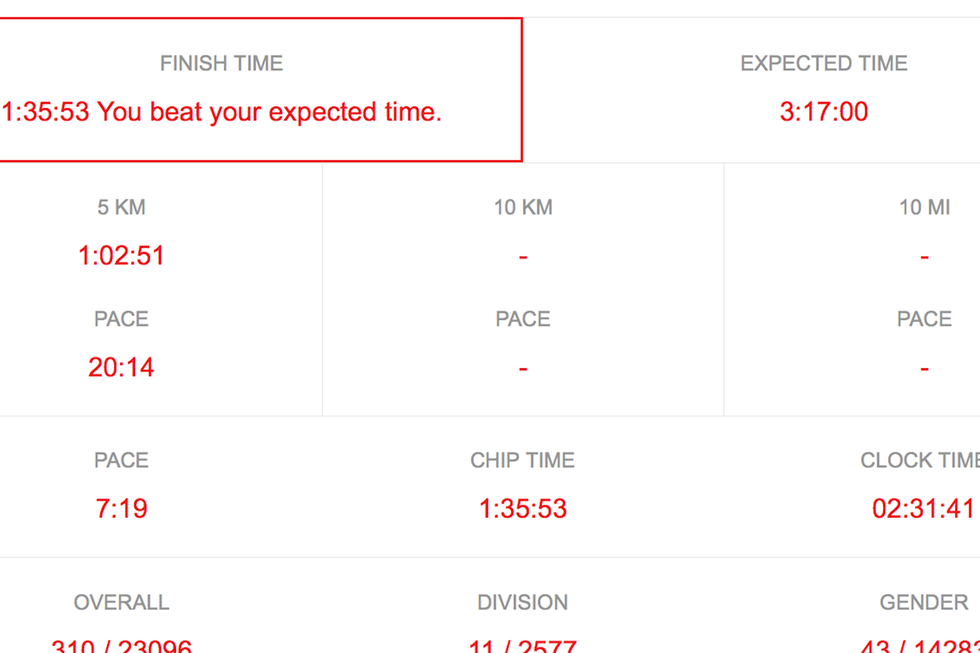Click the 20:14 pace under 5 KM
Image resolution: width=980 pixels, height=653 pixels.
click(x=121, y=367)
